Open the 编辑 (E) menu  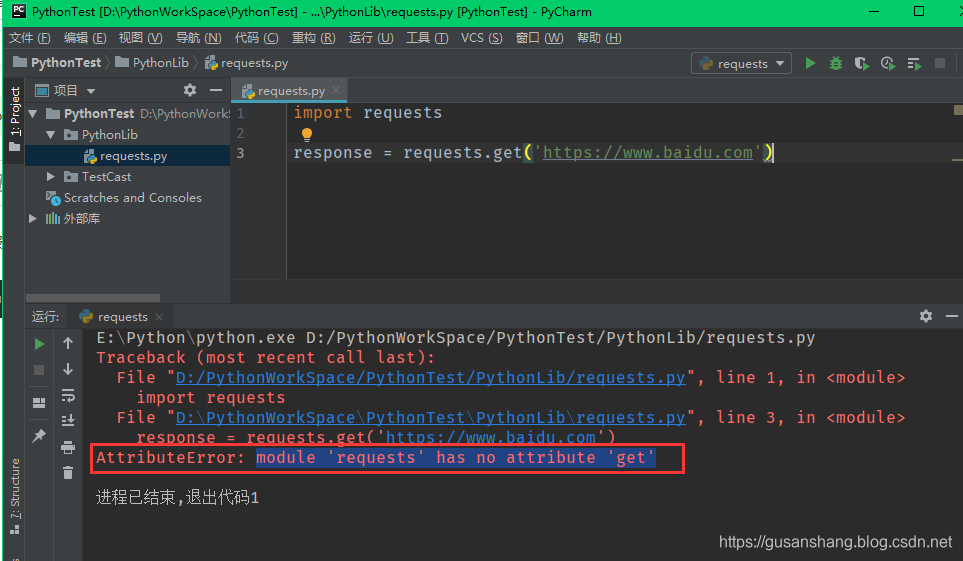(85, 38)
